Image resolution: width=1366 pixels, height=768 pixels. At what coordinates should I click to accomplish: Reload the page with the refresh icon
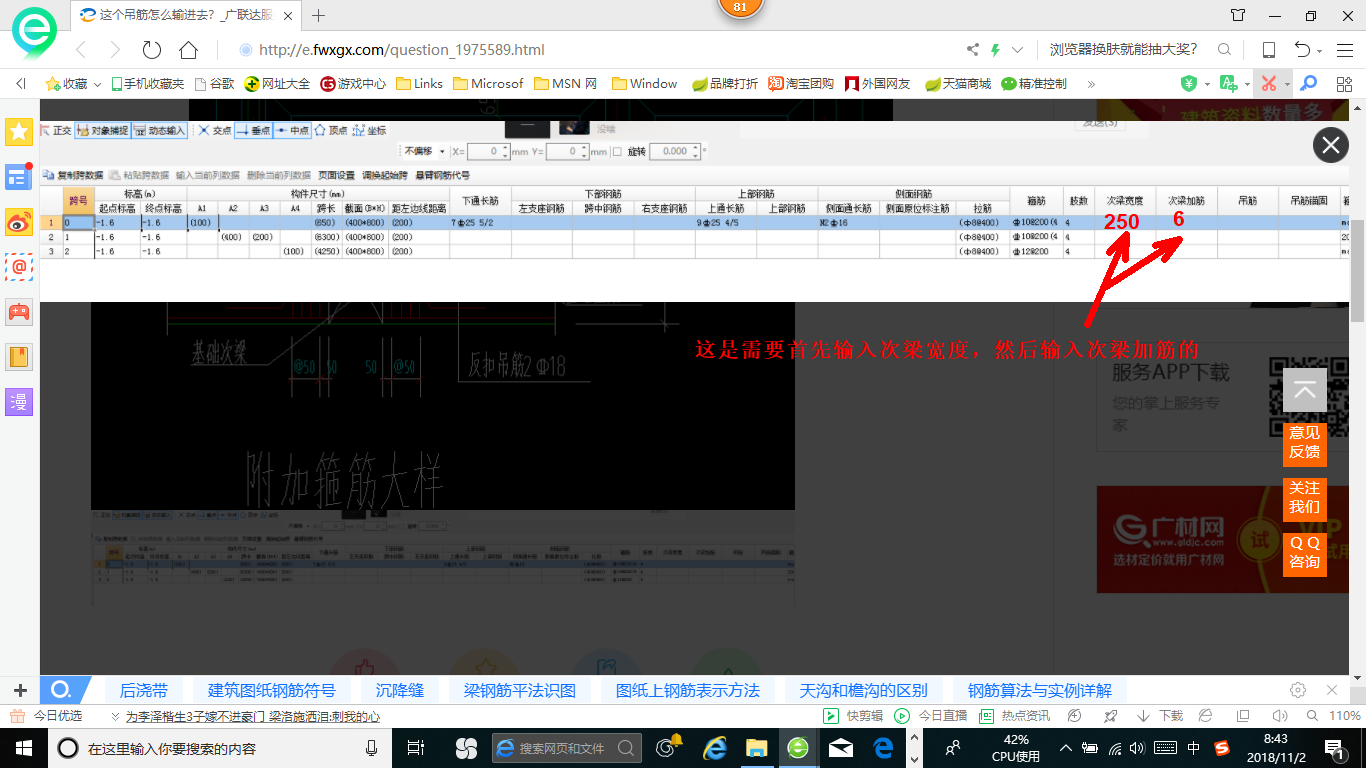(152, 50)
